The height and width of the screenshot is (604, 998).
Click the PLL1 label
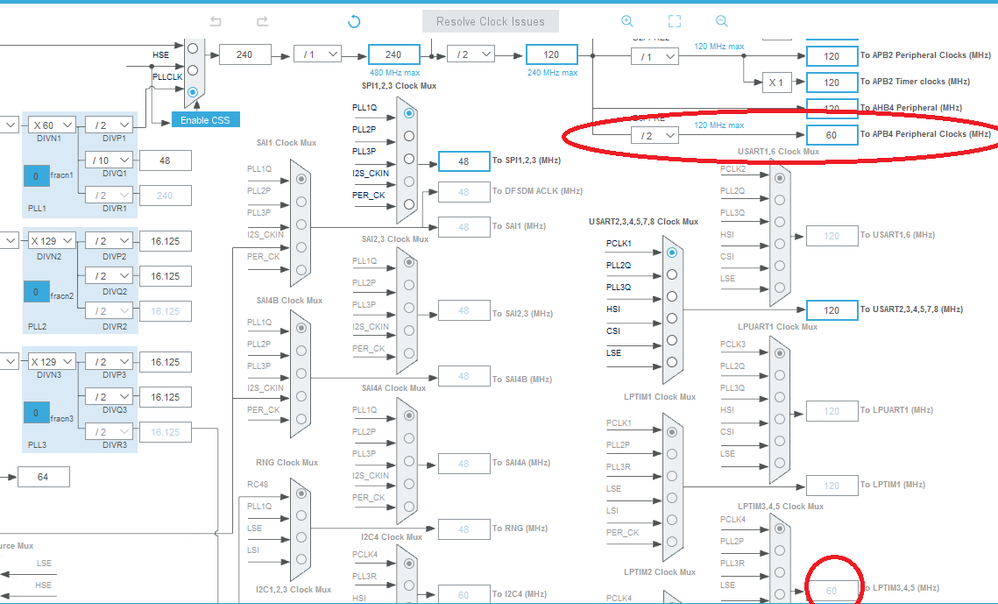(x=37, y=208)
